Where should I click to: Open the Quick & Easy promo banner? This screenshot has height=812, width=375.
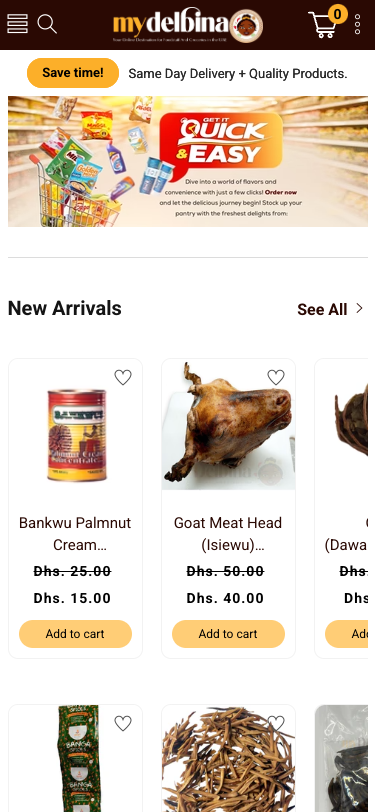click(188, 162)
